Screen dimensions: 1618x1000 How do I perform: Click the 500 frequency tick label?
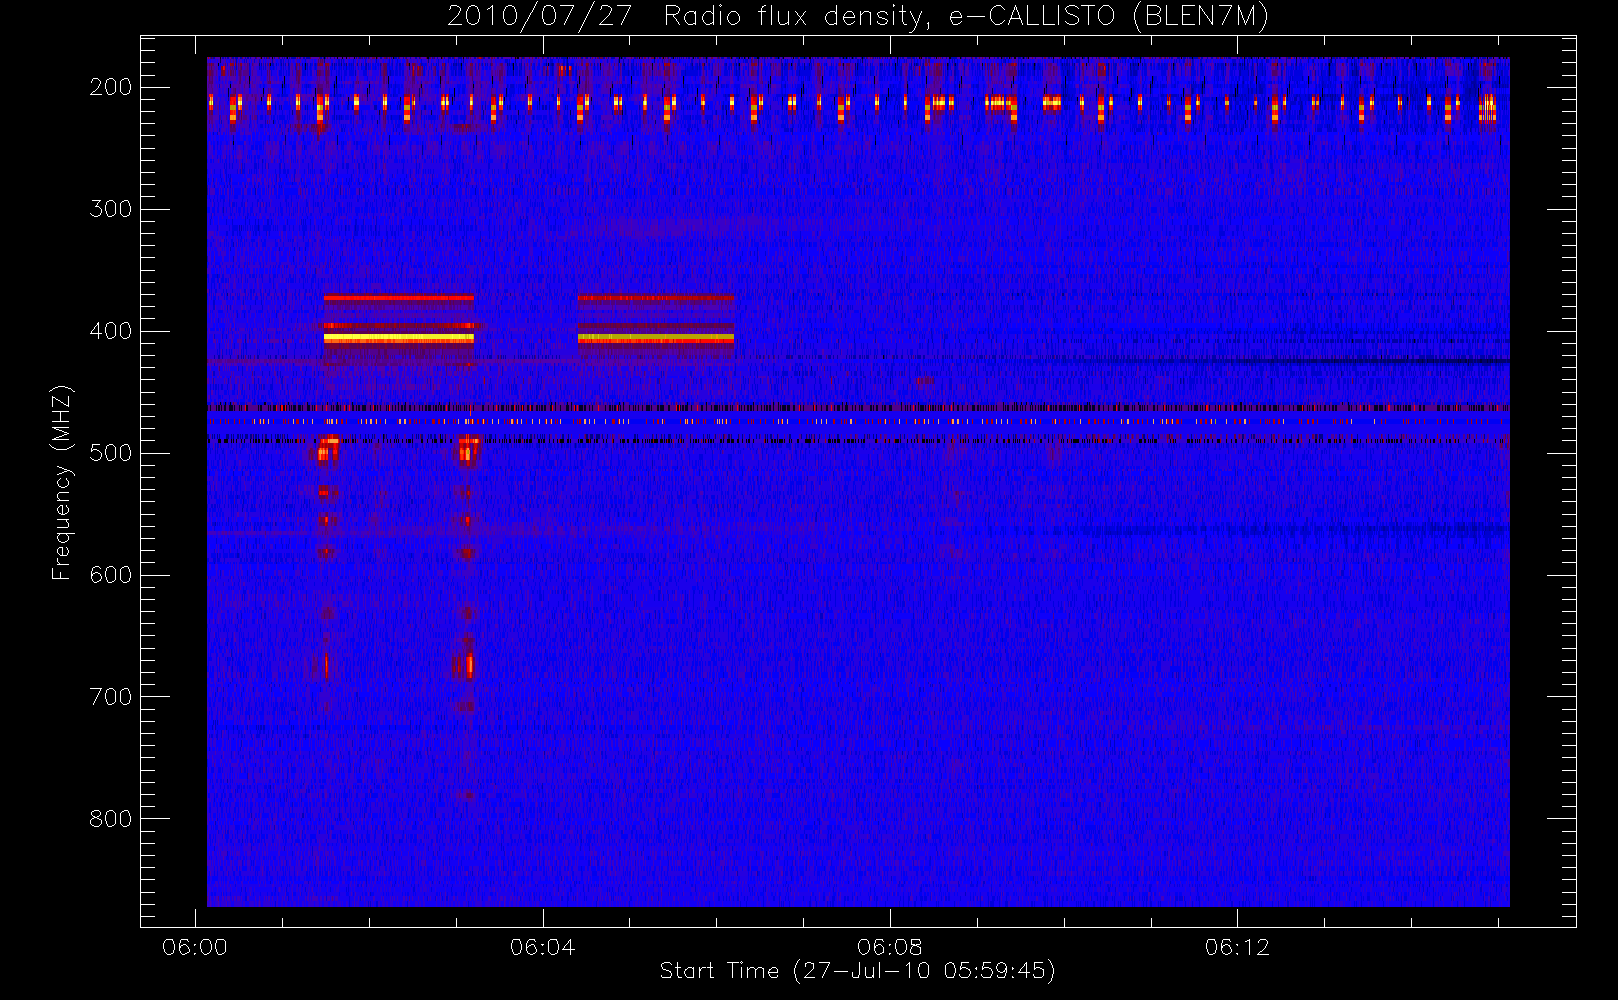click(x=110, y=453)
